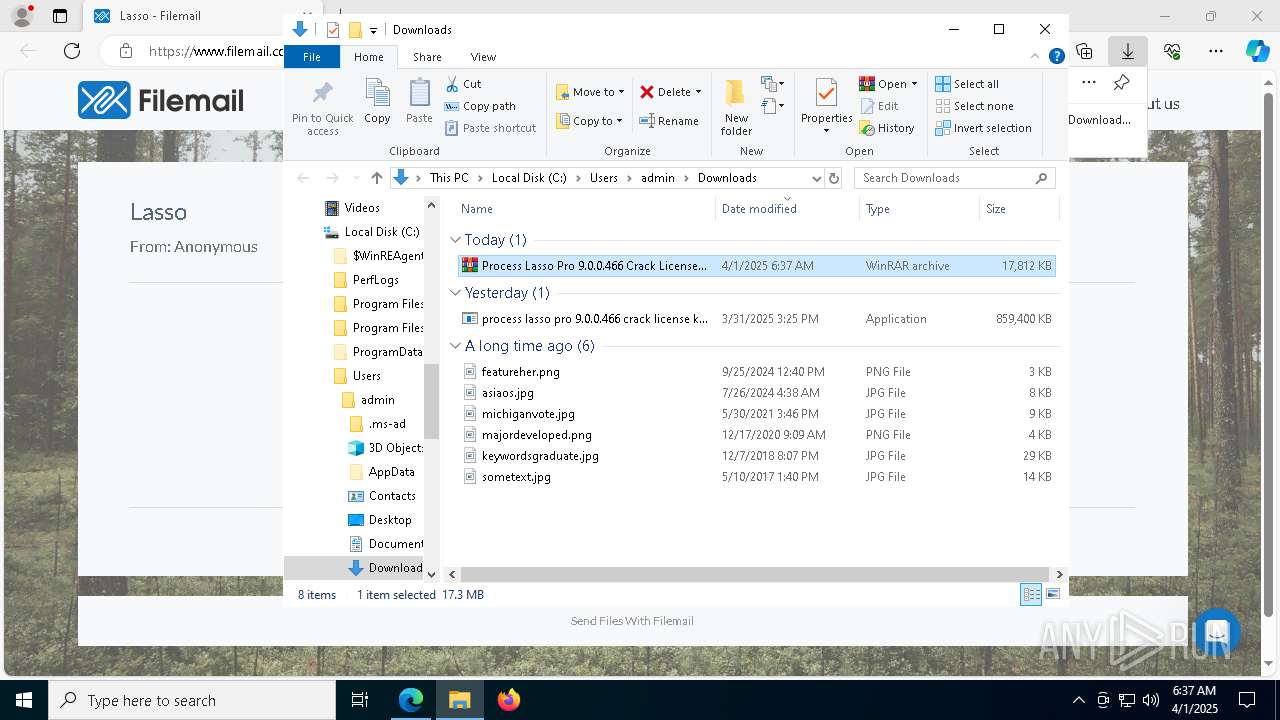Collapse the A long time ago group
The width and height of the screenshot is (1280, 720).
point(455,346)
